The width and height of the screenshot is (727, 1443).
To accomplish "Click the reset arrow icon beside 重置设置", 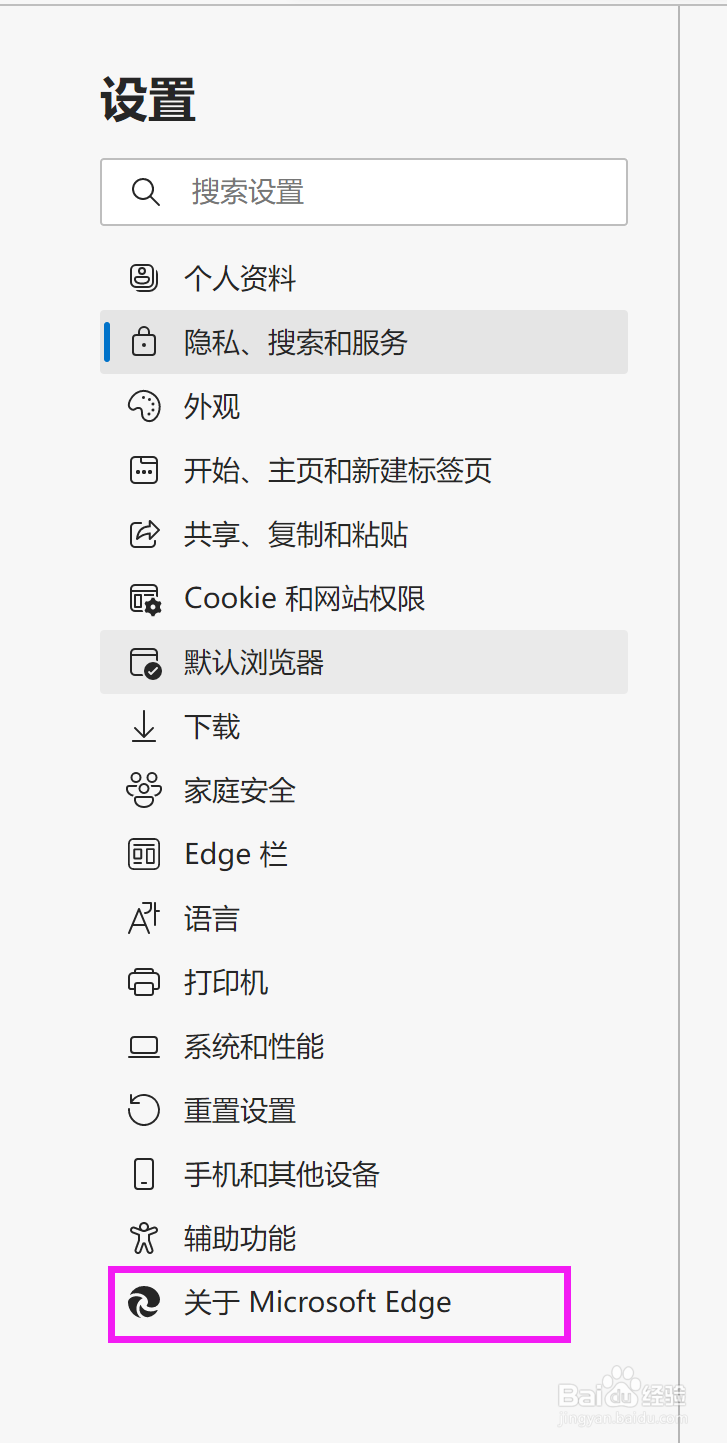I will click(144, 1110).
